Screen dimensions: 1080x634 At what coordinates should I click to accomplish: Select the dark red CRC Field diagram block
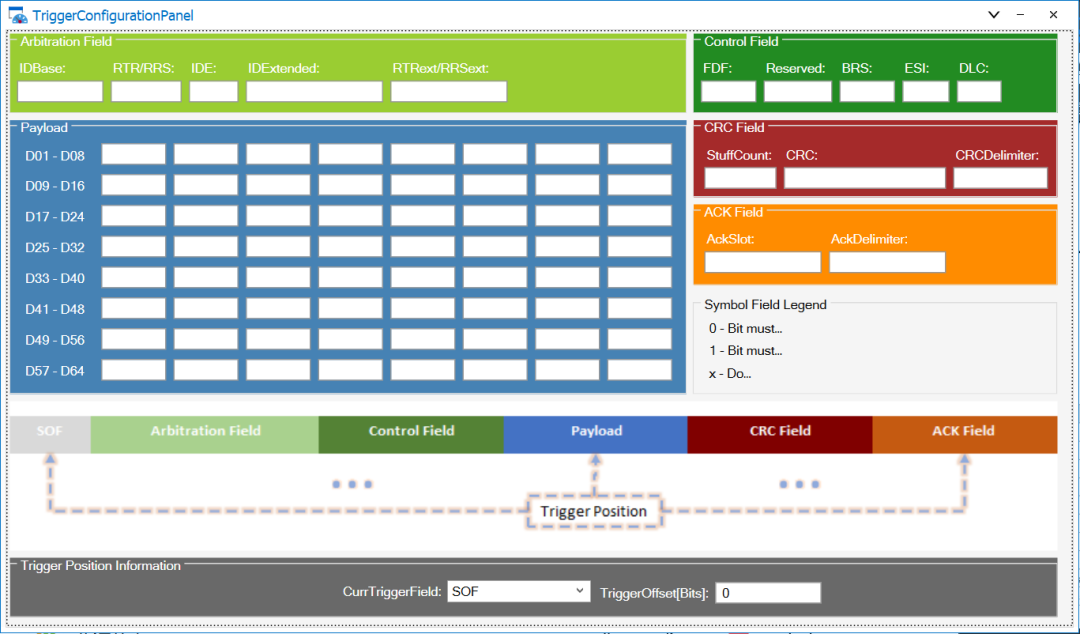780,431
